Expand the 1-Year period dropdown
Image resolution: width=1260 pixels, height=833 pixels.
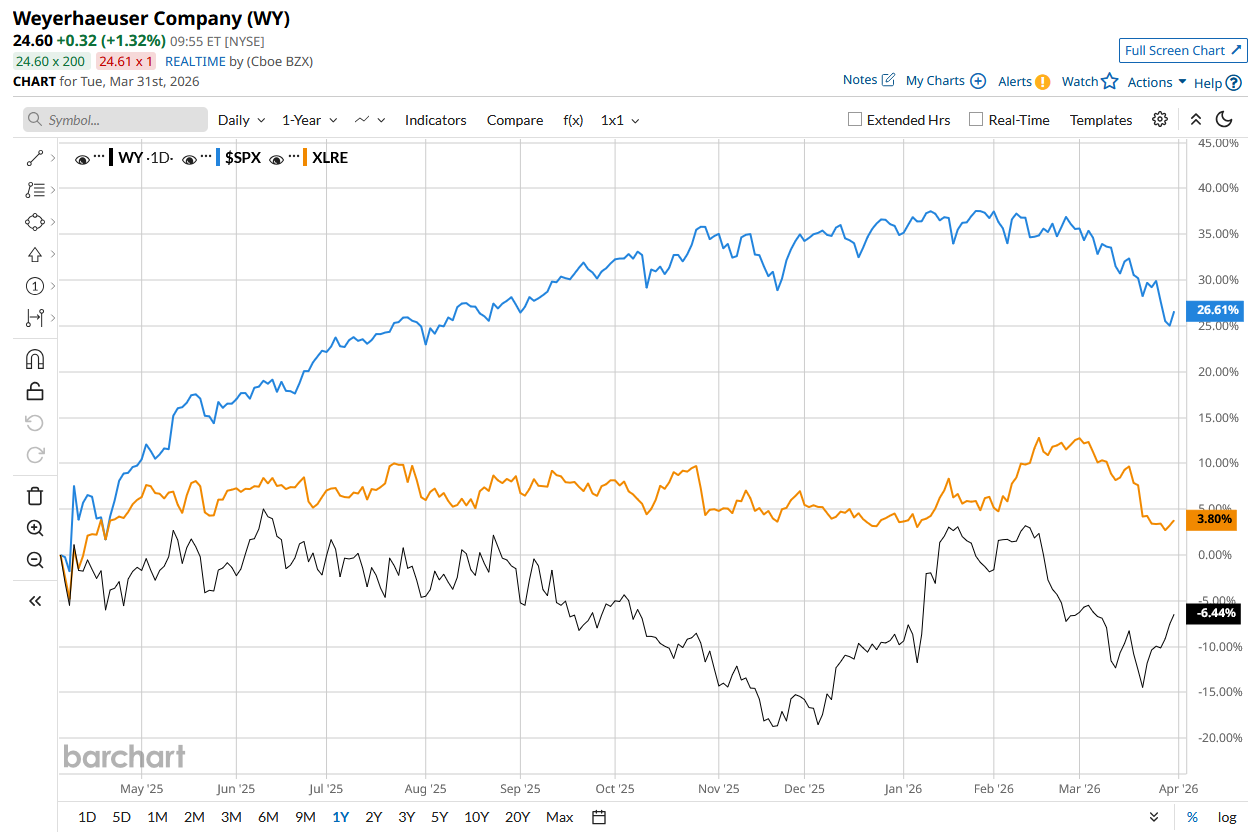point(309,120)
